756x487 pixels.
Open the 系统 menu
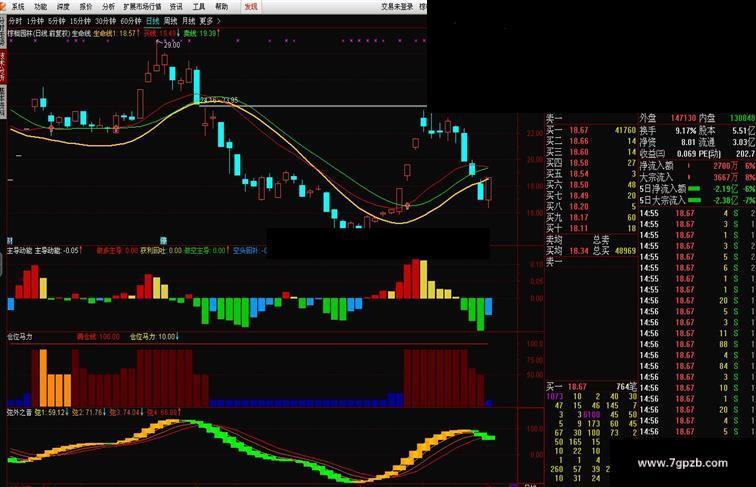tap(17, 7)
